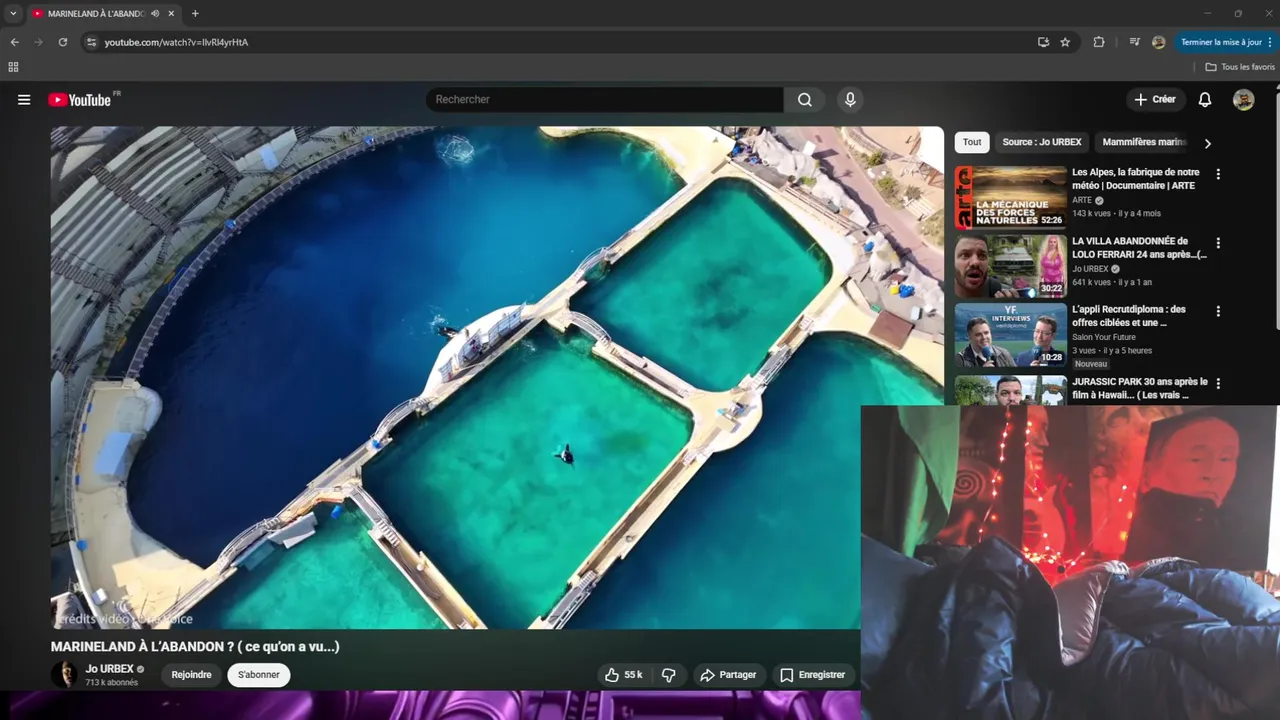View site information icon in address bar
1280x720 pixels.
[91, 42]
